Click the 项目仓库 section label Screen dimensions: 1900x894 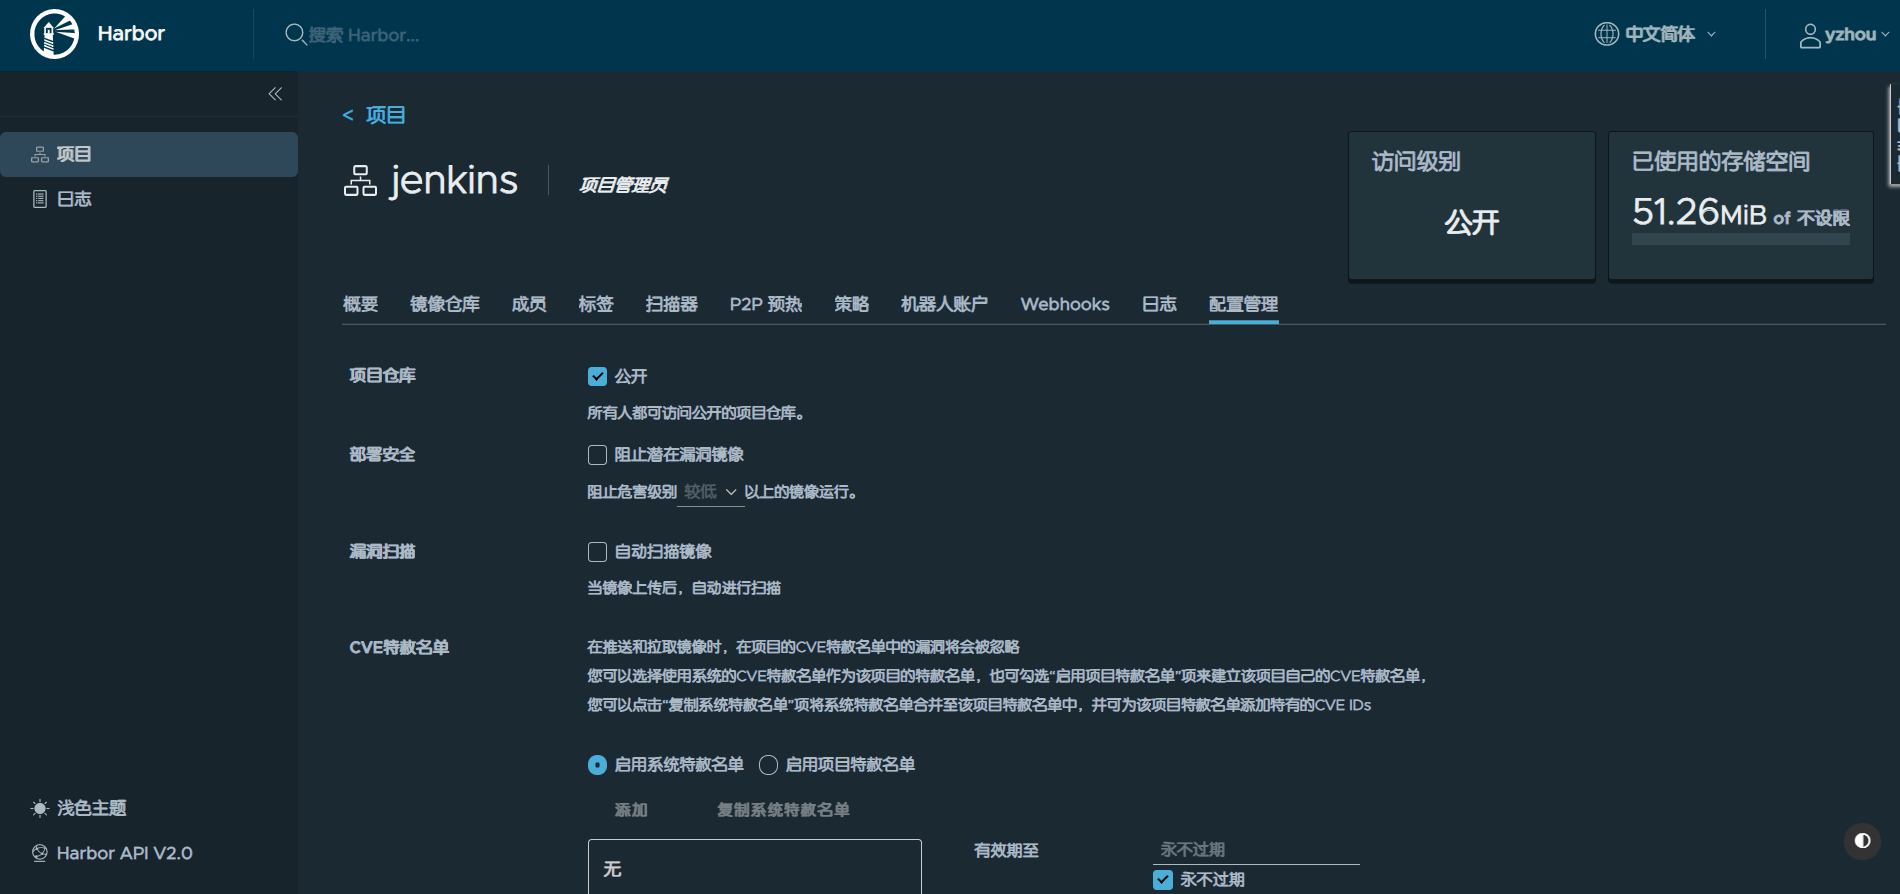(382, 376)
